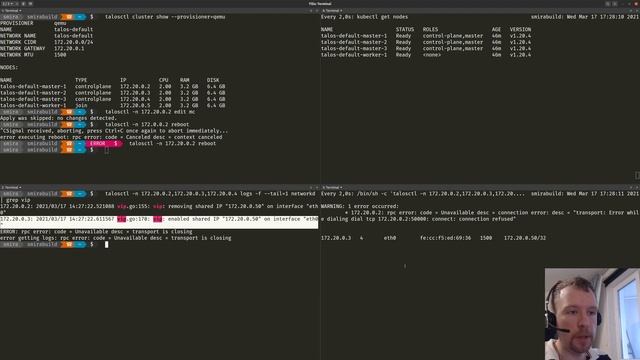Click add terminal down icon in title bar
The height and width of the screenshot is (360, 640).
click(30, 3)
